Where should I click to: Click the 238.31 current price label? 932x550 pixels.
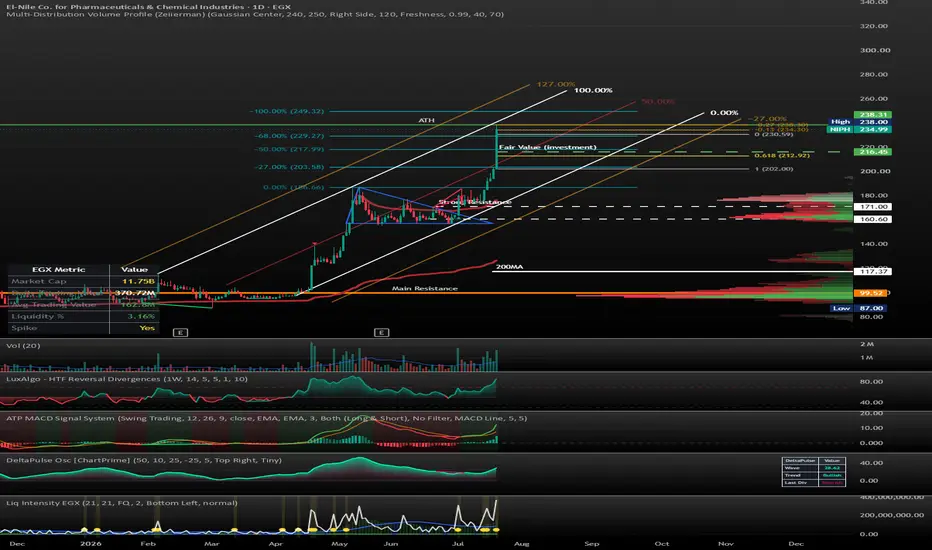coord(873,115)
